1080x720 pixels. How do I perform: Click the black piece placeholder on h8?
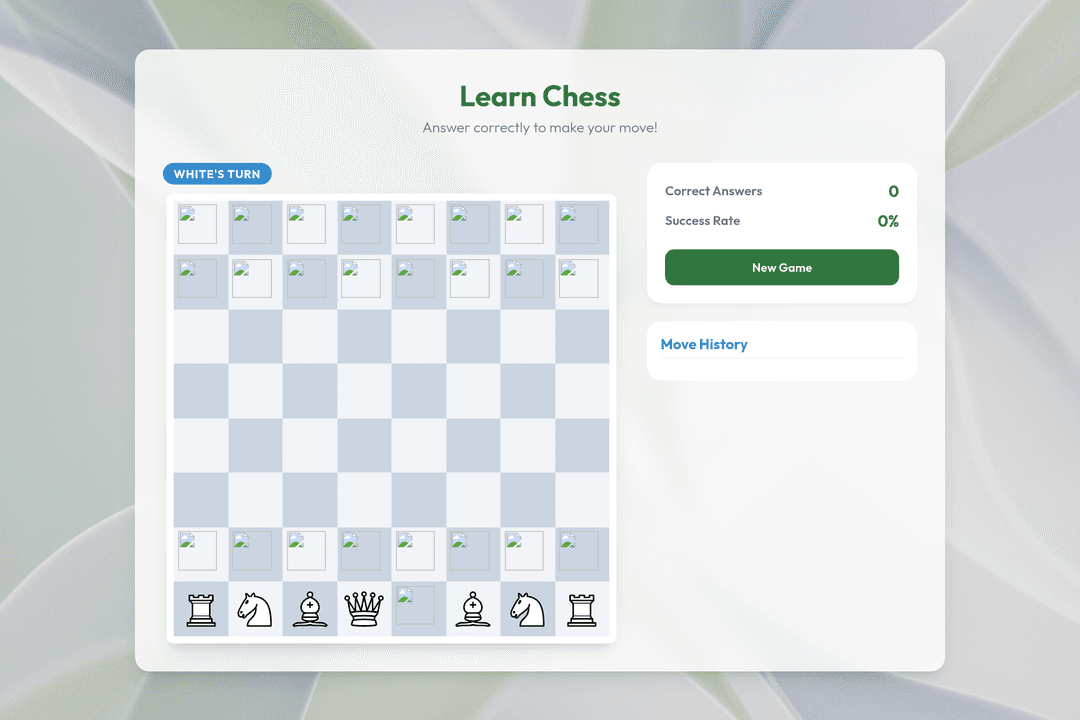[x=579, y=224]
